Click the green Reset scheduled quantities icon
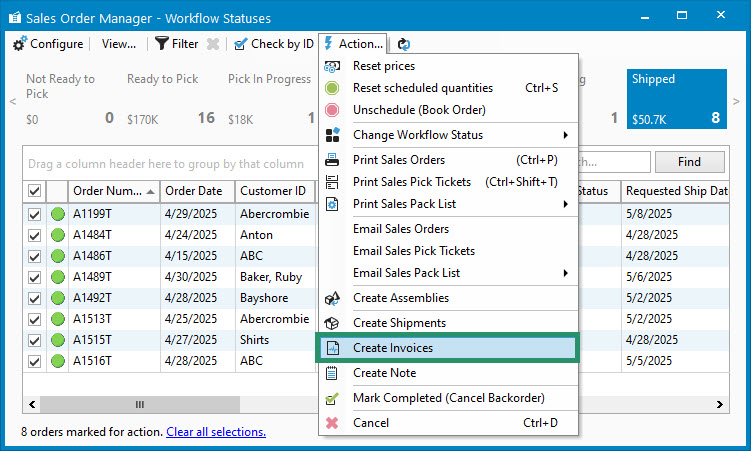751x451 pixels. click(332, 88)
